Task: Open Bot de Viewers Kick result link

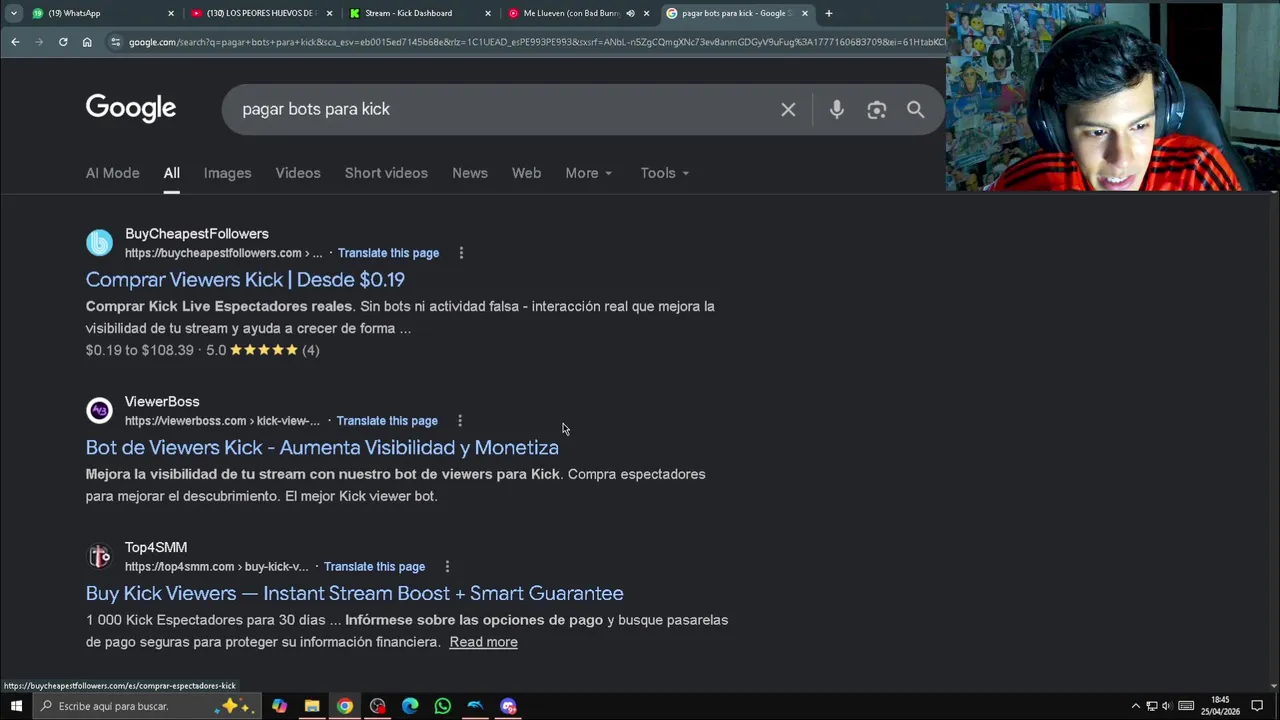Action: coord(322,448)
